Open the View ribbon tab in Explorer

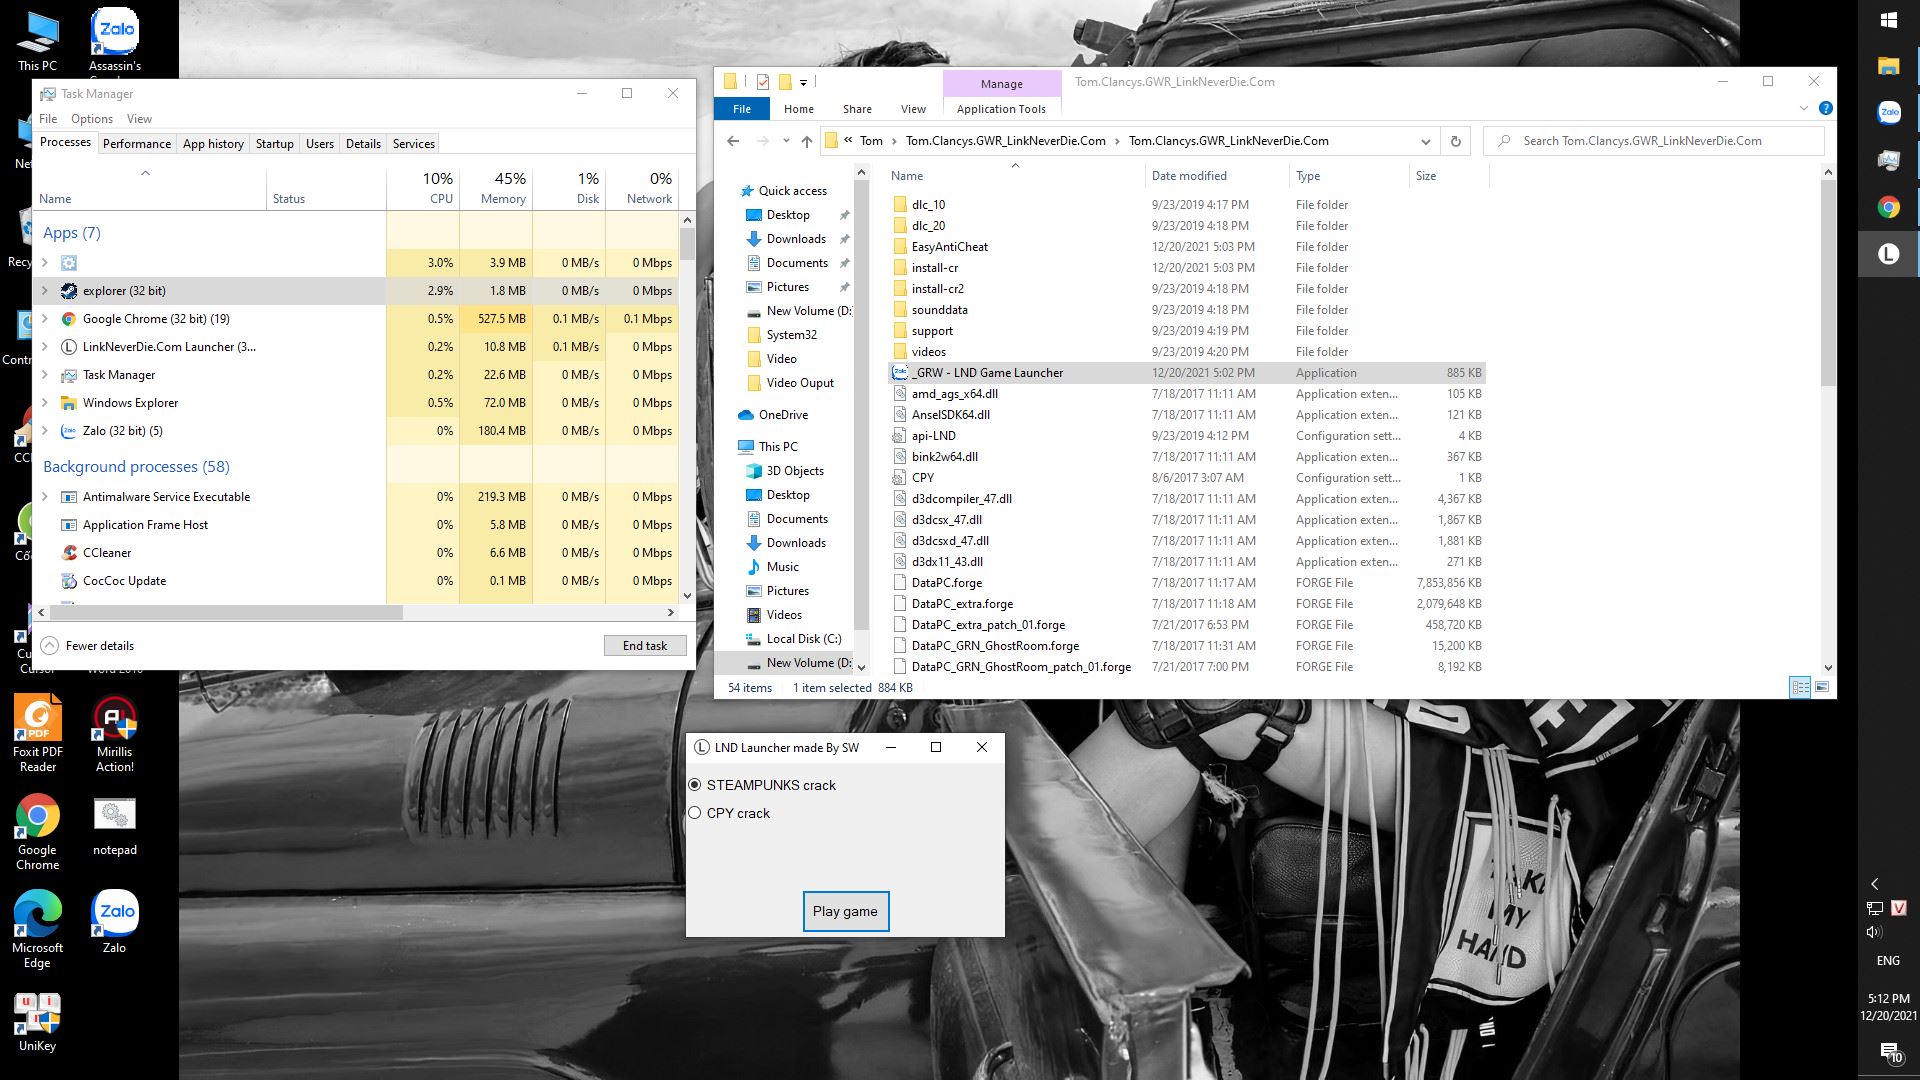[913, 109]
